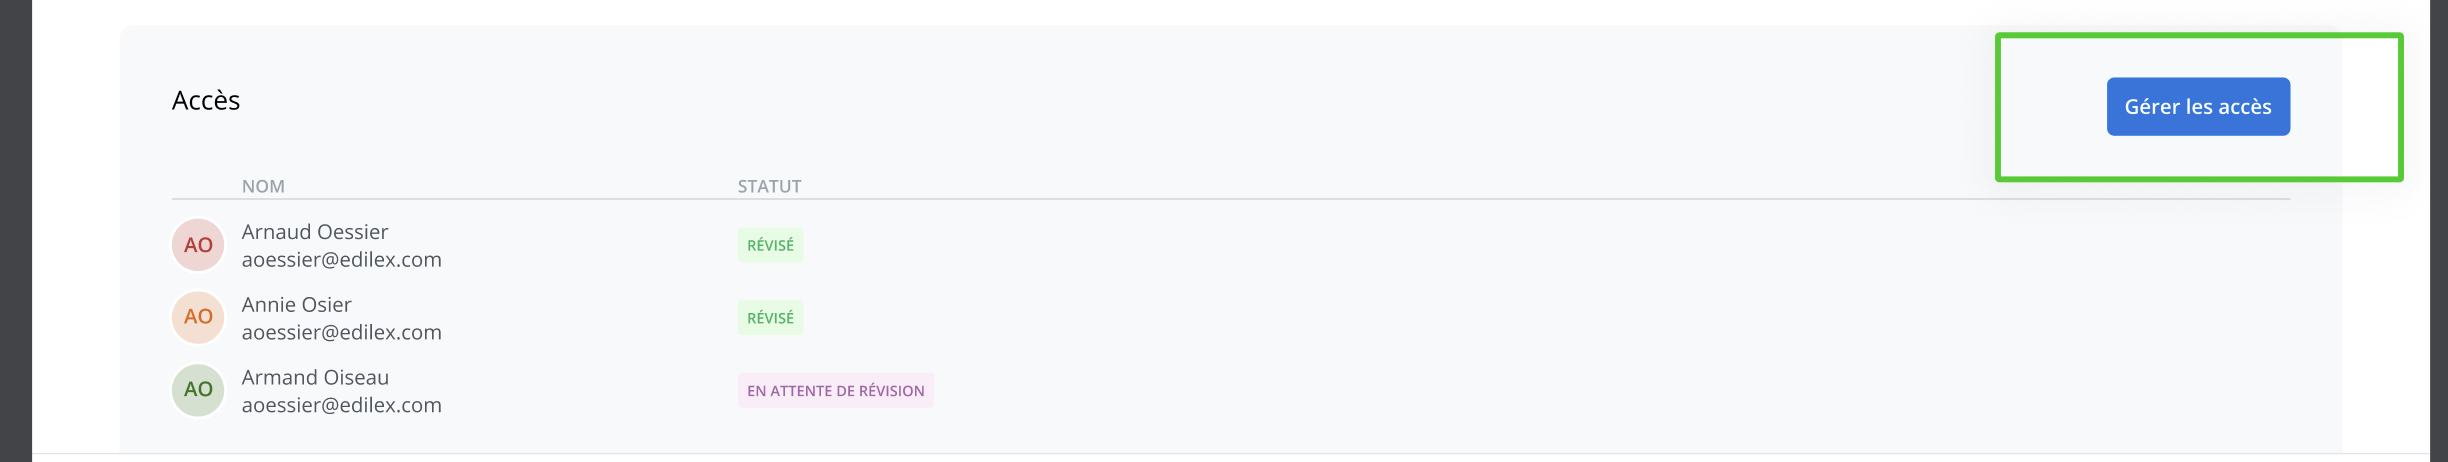The height and width of the screenshot is (462, 2448).
Task: Click Arnaud Oessier's RÉVISÉ status badge
Action: [770, 245]
